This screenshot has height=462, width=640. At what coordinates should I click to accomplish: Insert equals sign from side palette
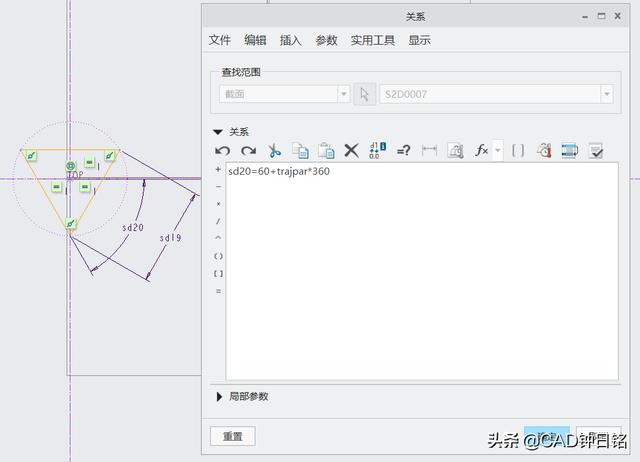point(218,291)
